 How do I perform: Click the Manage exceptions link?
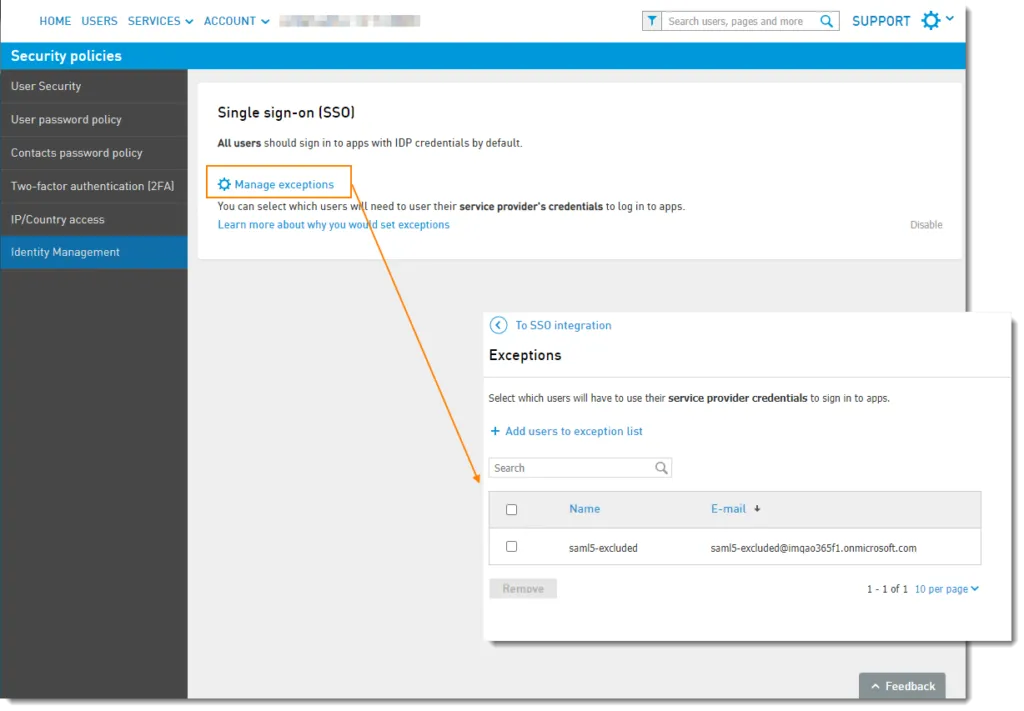click(283, 184)
